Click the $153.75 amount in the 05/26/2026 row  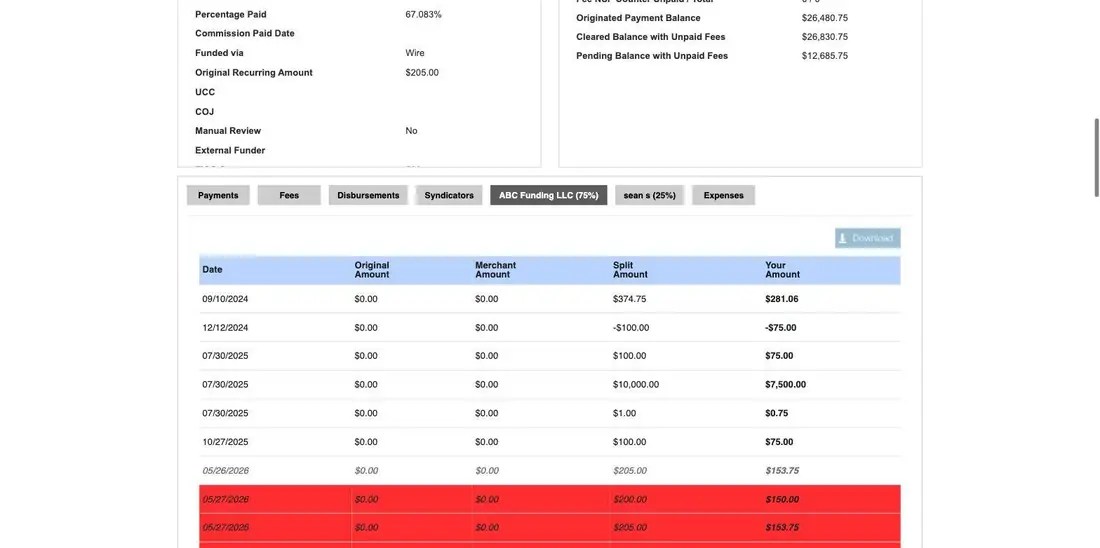[x=782, y=471]
